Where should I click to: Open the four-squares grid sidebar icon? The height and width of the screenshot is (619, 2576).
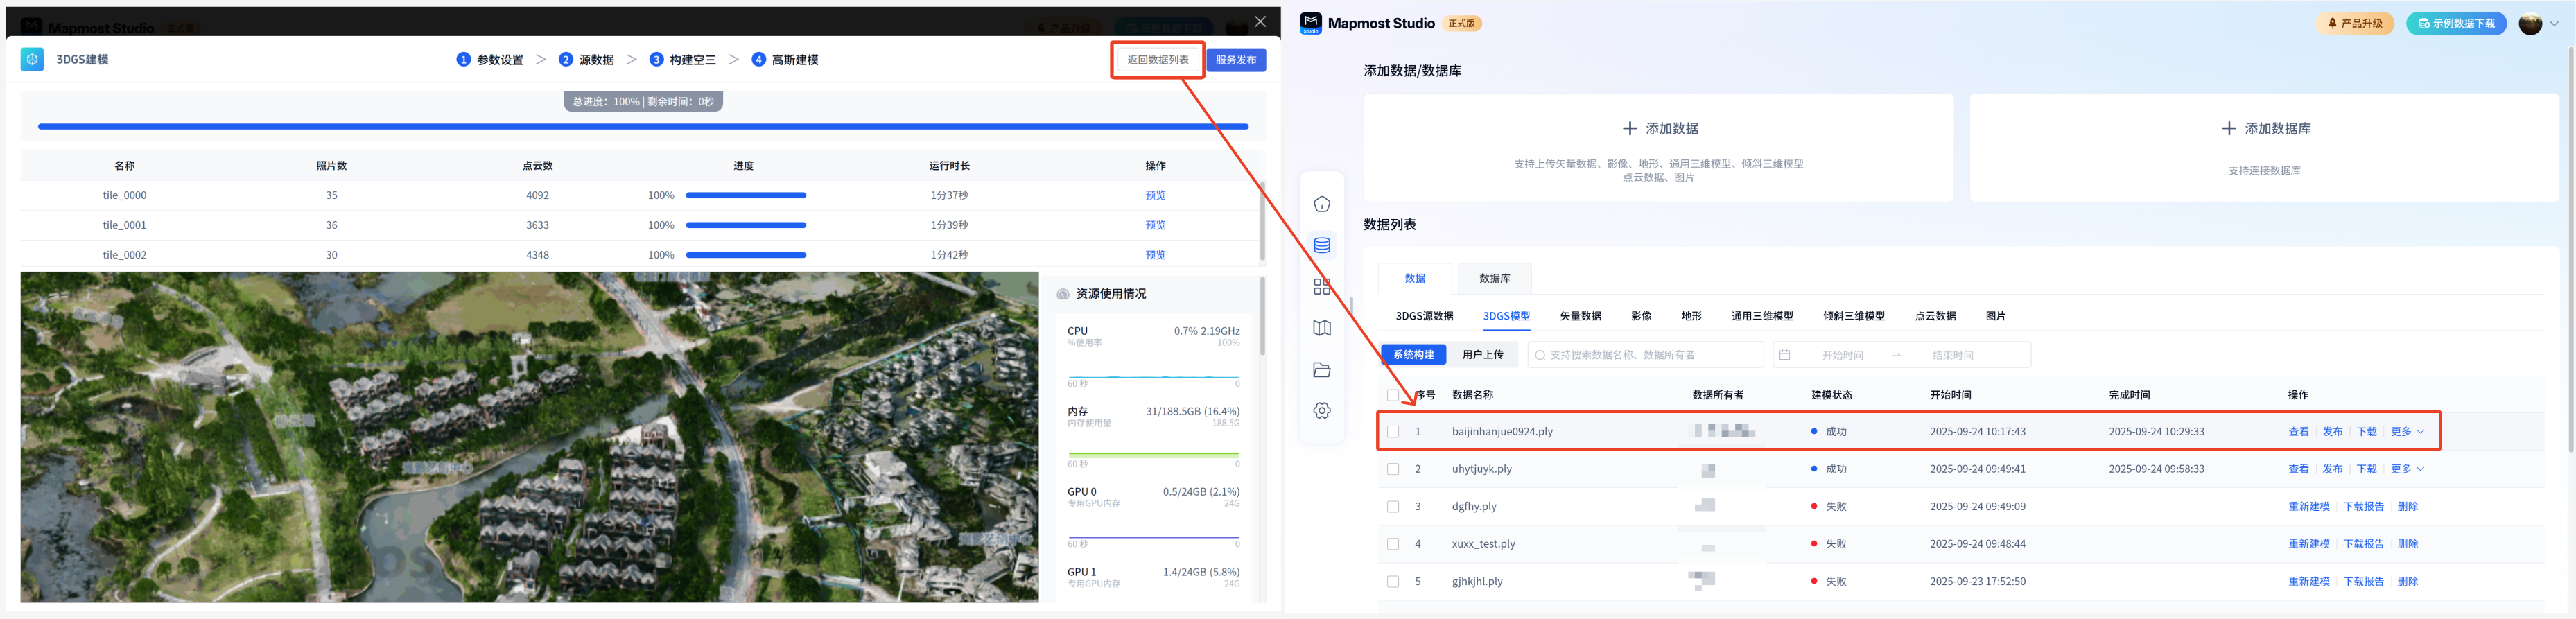1321,287
